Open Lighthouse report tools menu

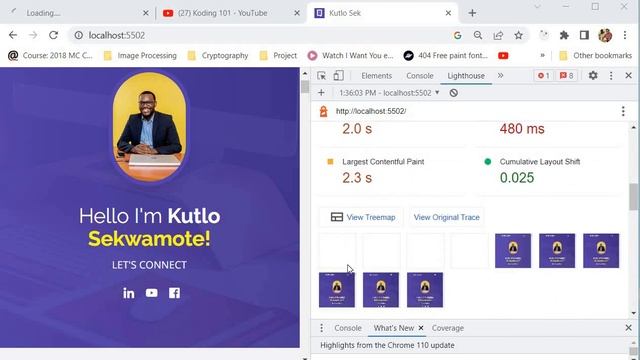pyautogui.click(x=623, y=111)
